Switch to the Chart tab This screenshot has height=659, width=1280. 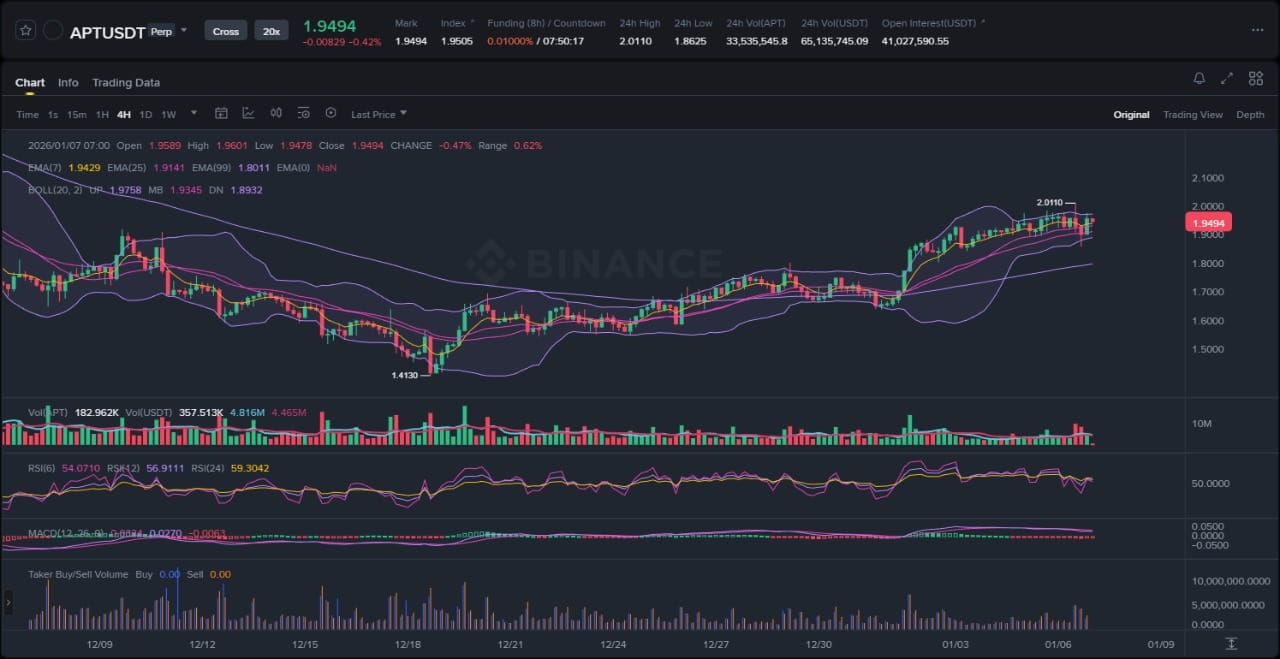pos(30,83)
